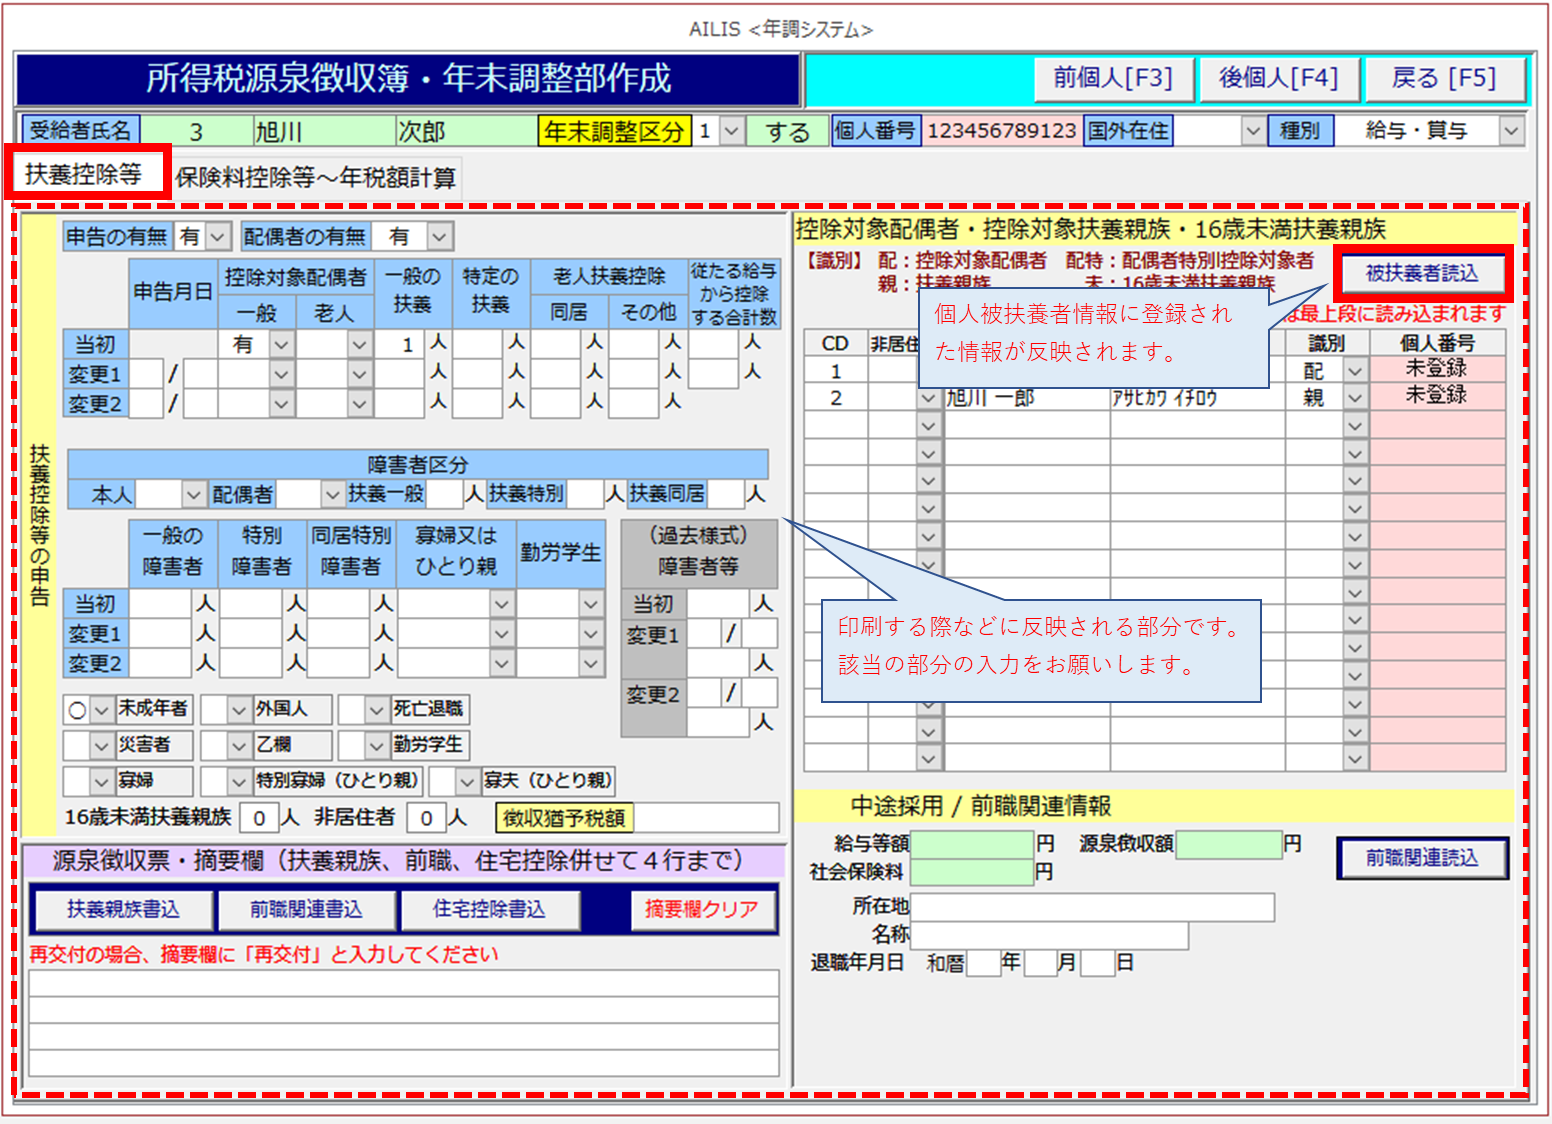This screenshot has width=1552, height=1124.
Task: Switch to the 扶養控除等 tab
Action: 84,175
